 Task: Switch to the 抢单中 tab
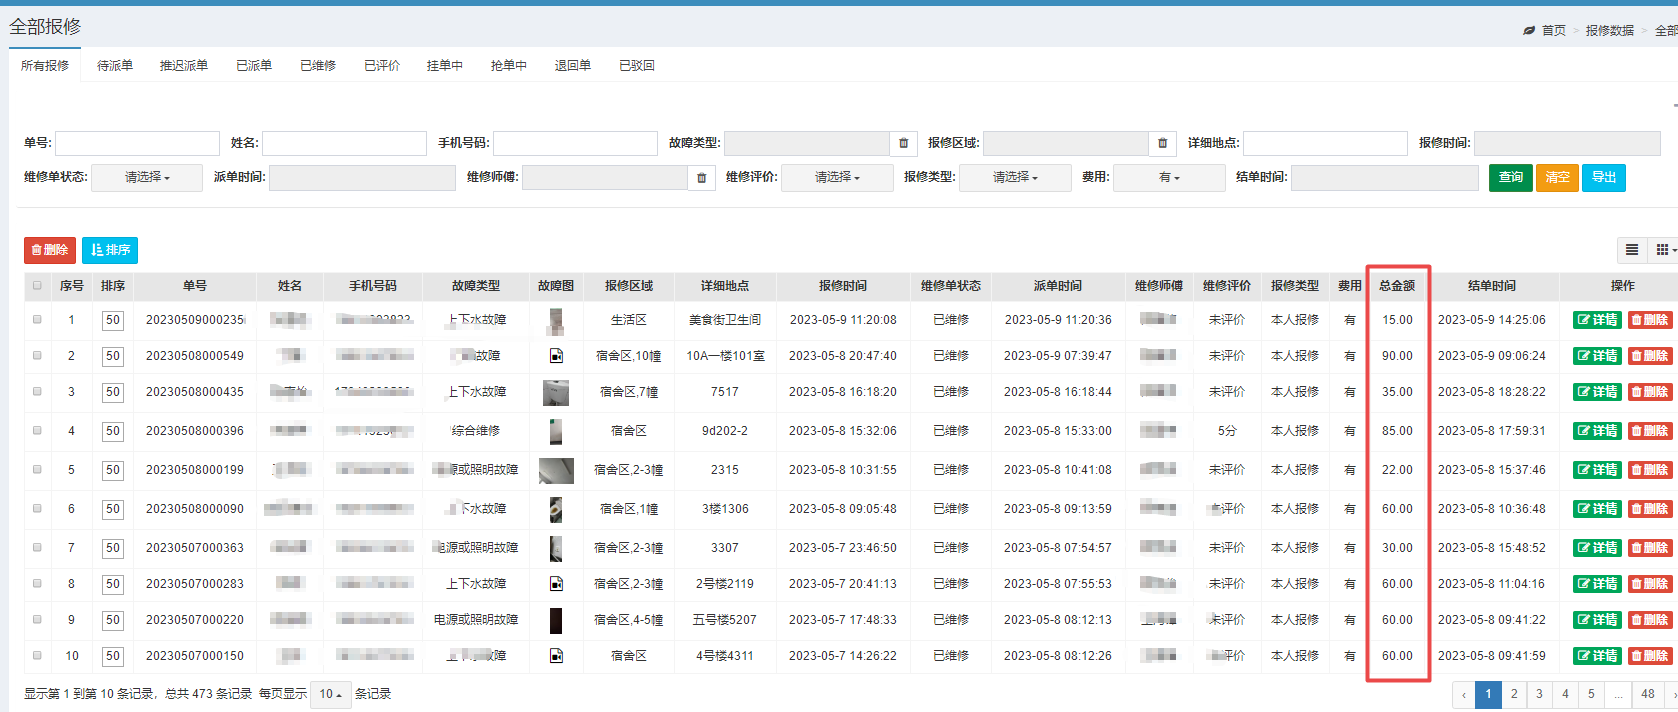pos(509,65)
